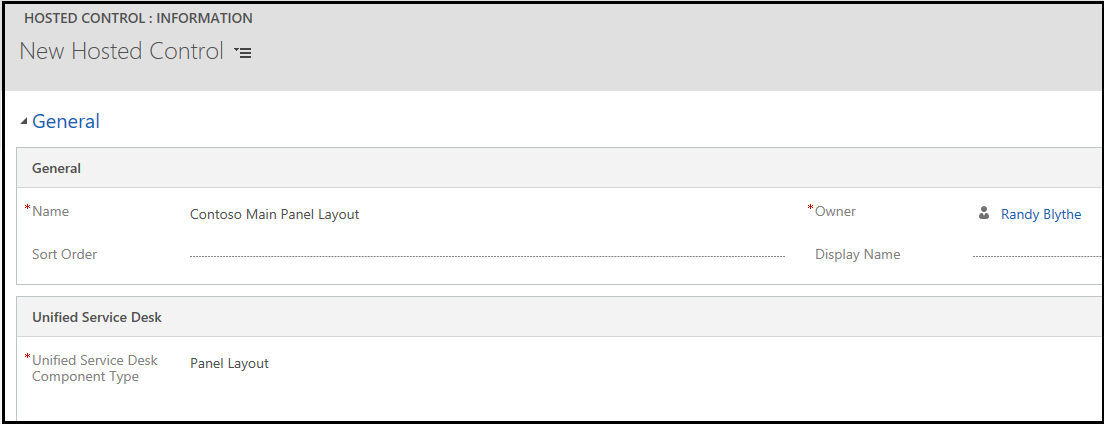Screen dimensions: 1104x424
Task: Click the Name field label
Action: pos(51,211)
